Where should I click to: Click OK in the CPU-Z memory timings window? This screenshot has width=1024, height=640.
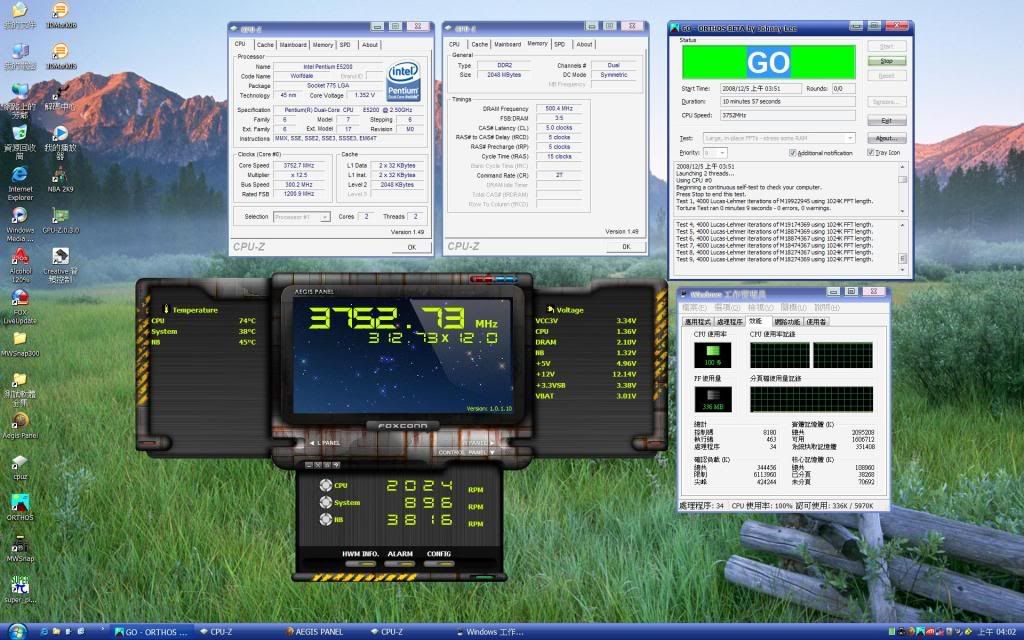pyautogui.click(x=626, y=247)
